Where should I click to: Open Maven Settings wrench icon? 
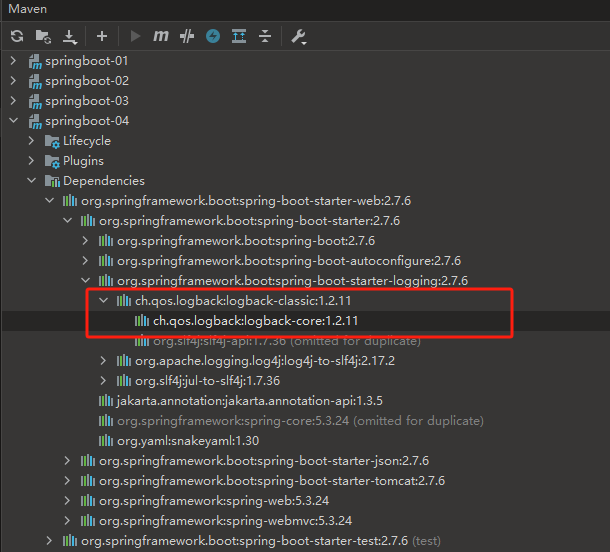299,37
